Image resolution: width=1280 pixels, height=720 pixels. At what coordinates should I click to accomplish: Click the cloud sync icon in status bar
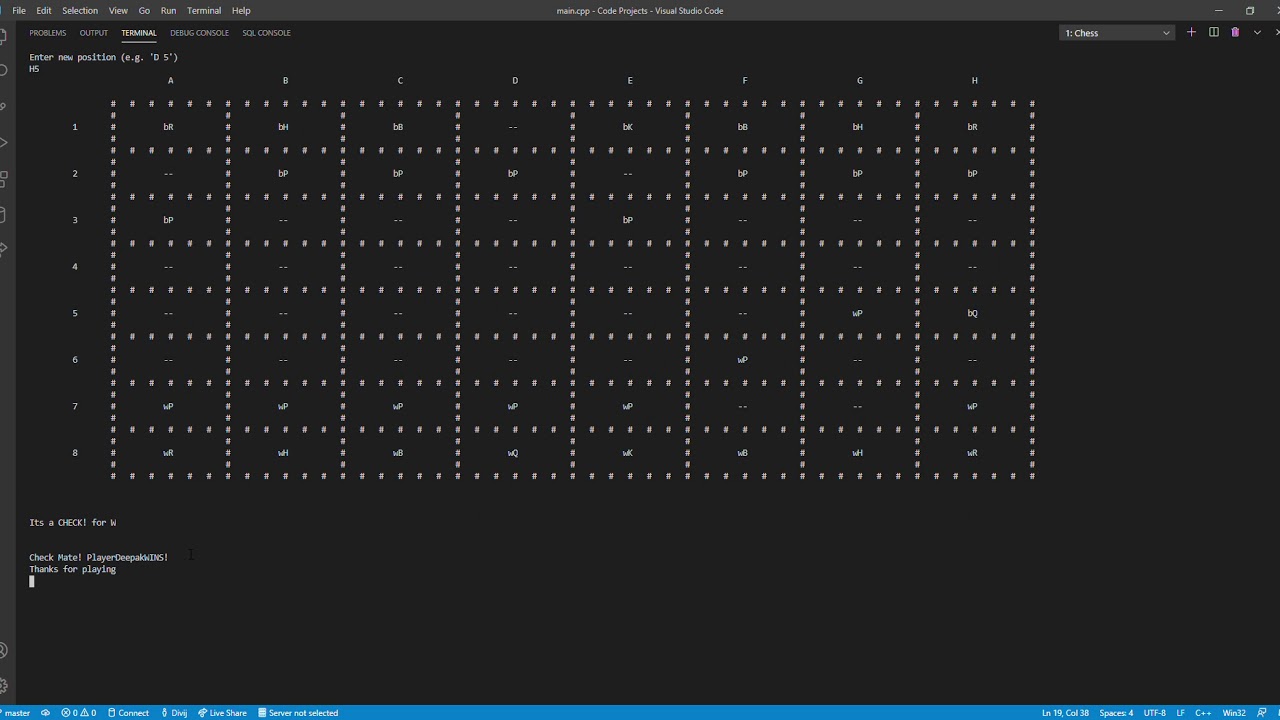[x=46, y=713]
